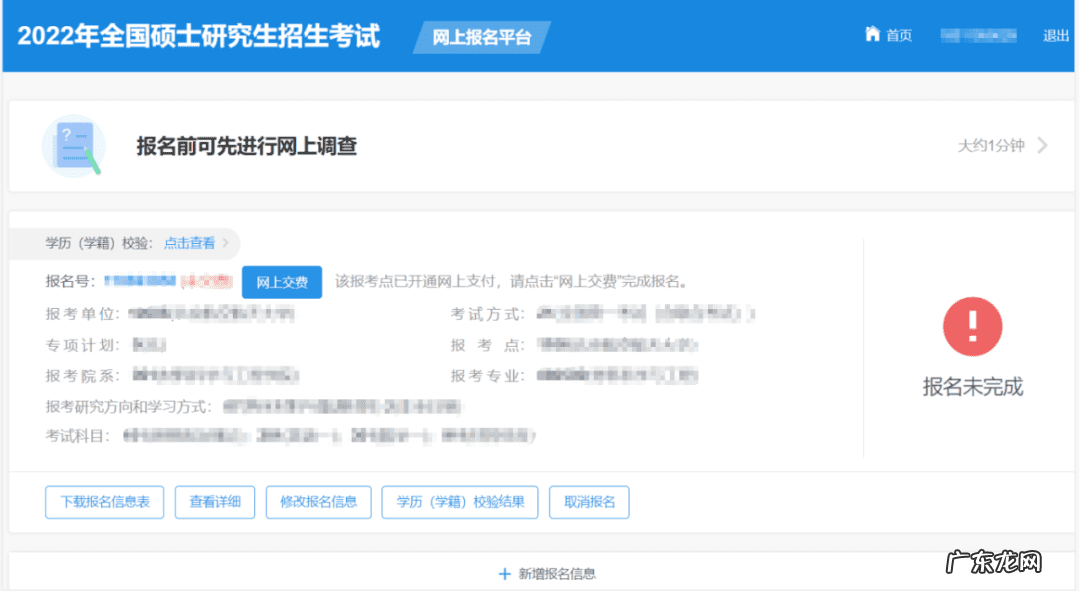Screen dimensions: 1080x591
Task: Expand the chevron after 点击查看
Action: (226, 243)
